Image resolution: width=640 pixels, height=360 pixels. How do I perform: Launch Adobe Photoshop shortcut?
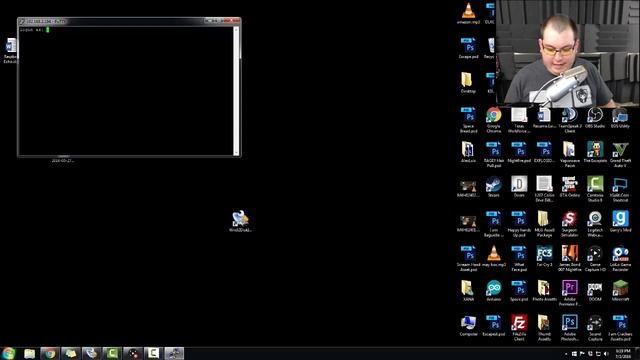pos(569,327)
